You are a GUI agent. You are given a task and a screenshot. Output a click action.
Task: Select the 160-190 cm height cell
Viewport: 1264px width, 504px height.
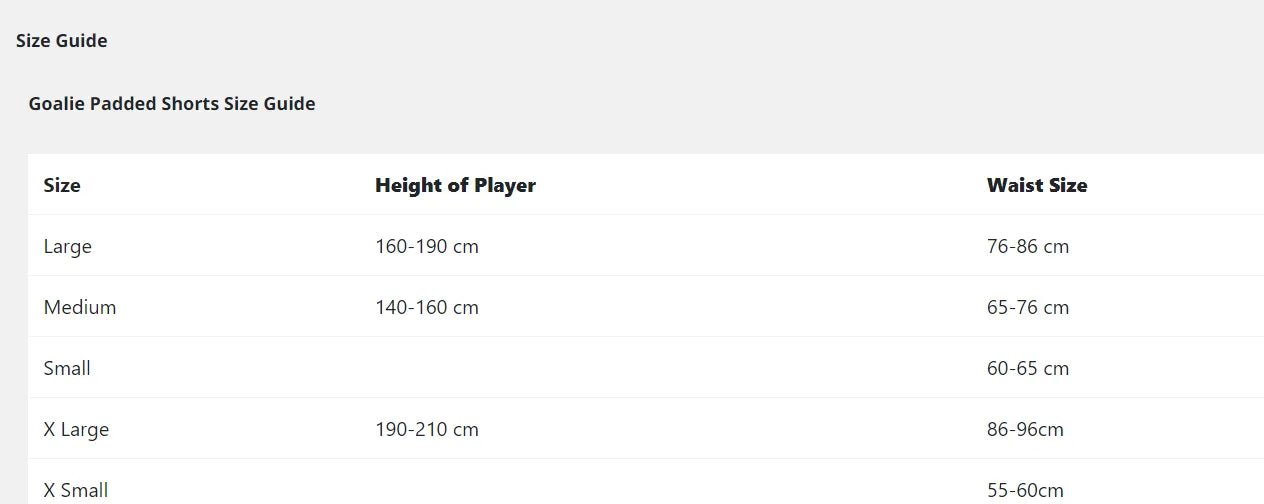click(x=427, y=246)
